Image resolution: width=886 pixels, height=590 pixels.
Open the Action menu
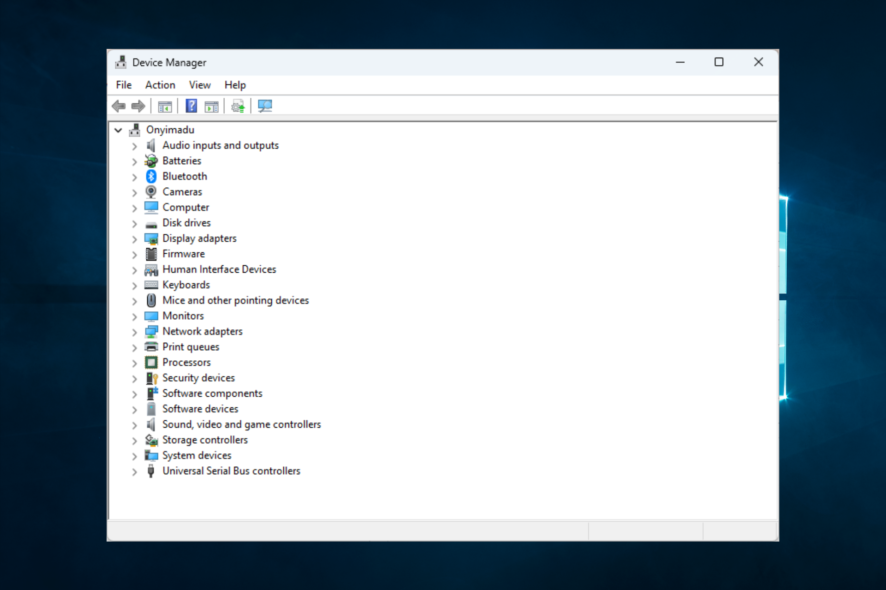[160, 85]
